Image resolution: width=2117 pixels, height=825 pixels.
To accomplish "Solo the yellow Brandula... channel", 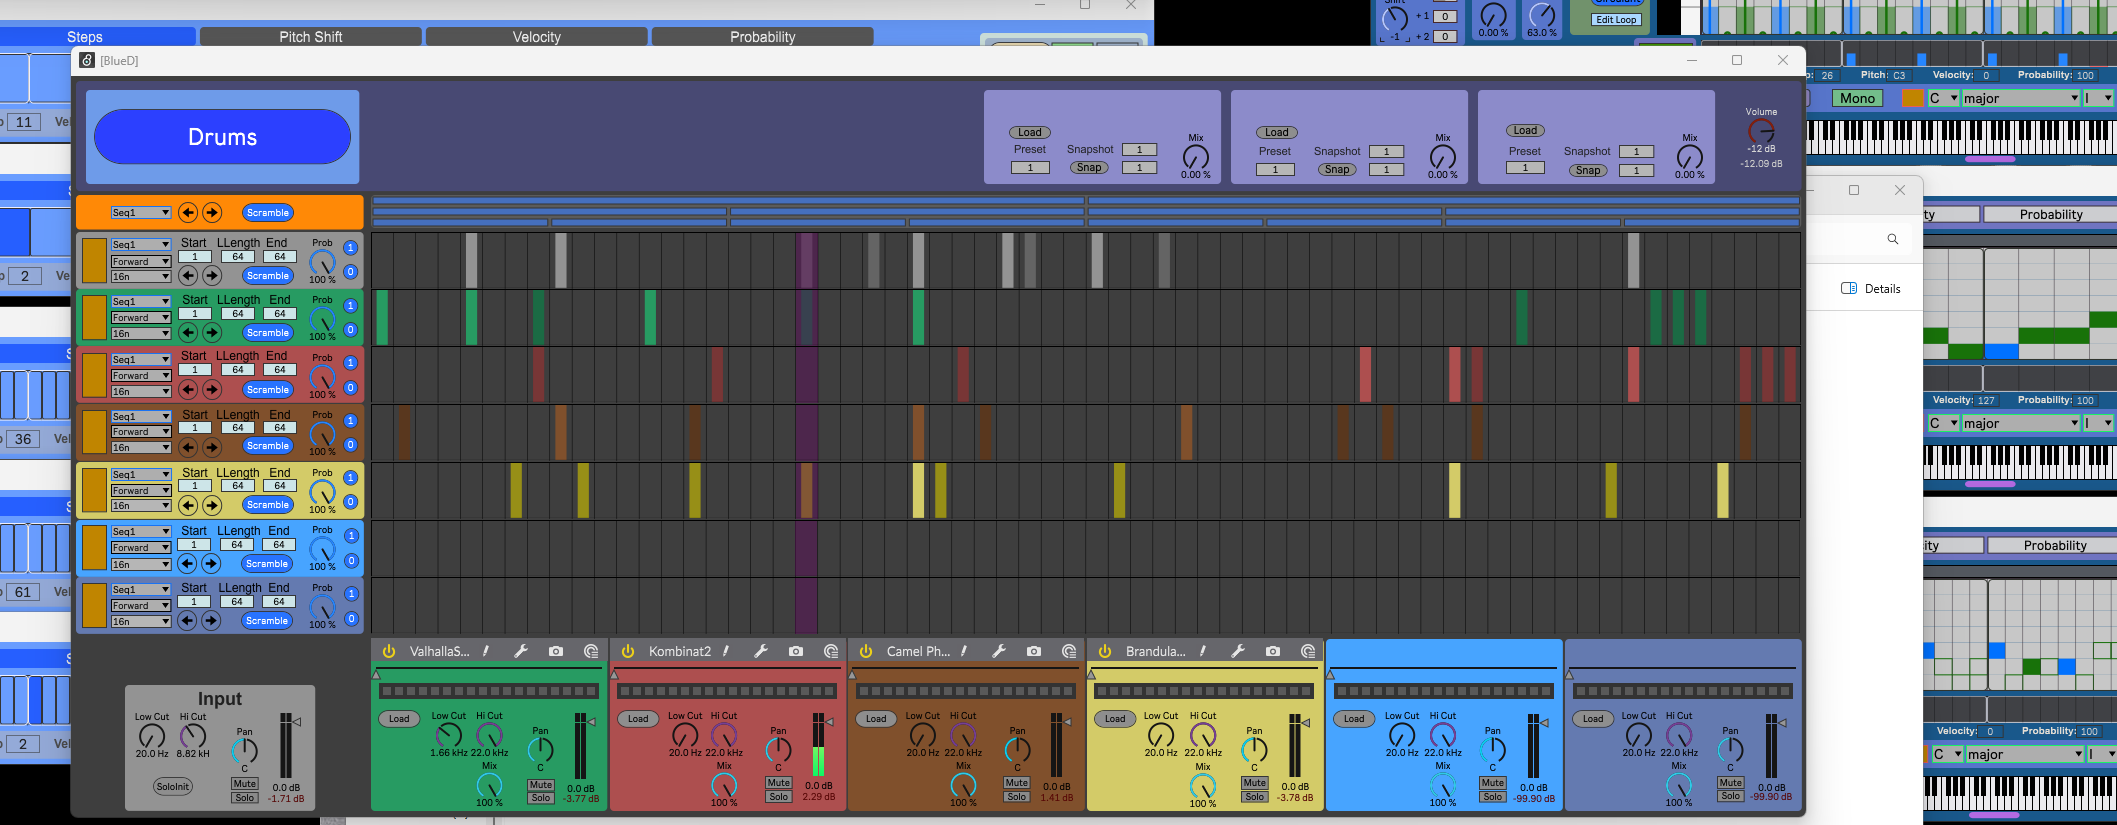I will click(1255, 797).
